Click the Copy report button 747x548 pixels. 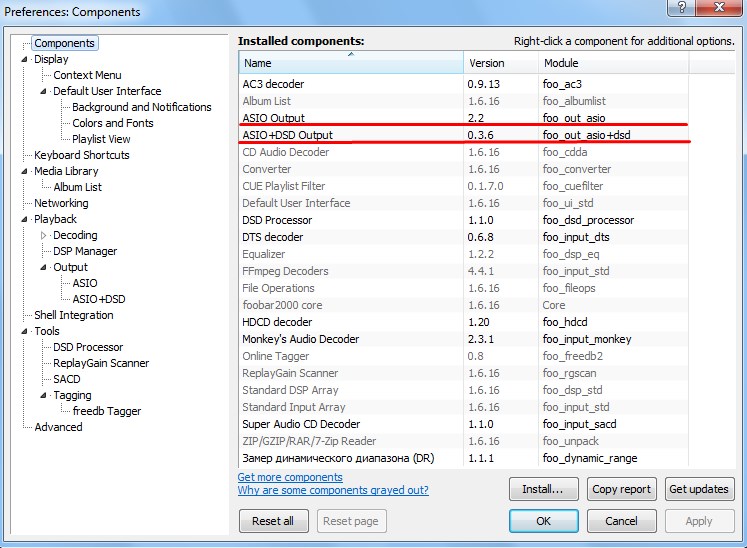[621, 489]
